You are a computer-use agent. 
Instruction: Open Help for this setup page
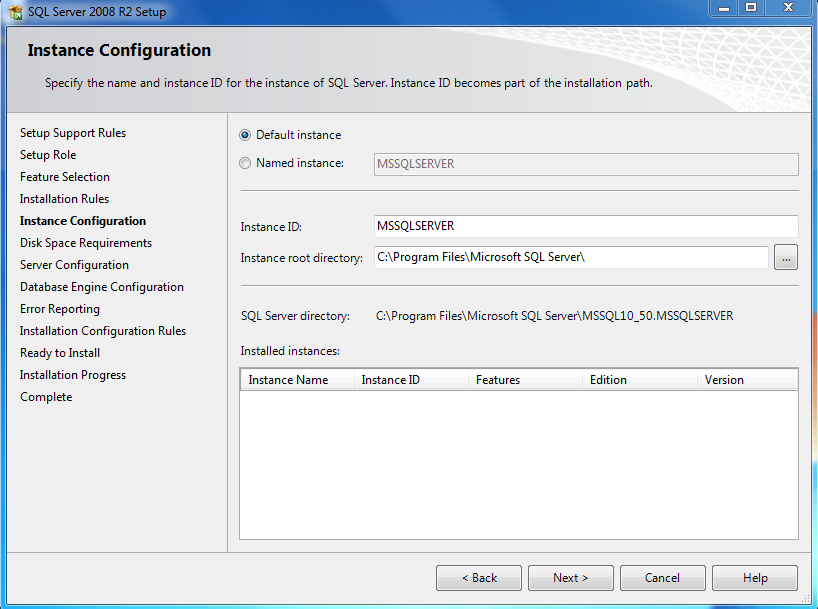pyautogui.click(x=755, y=578)
